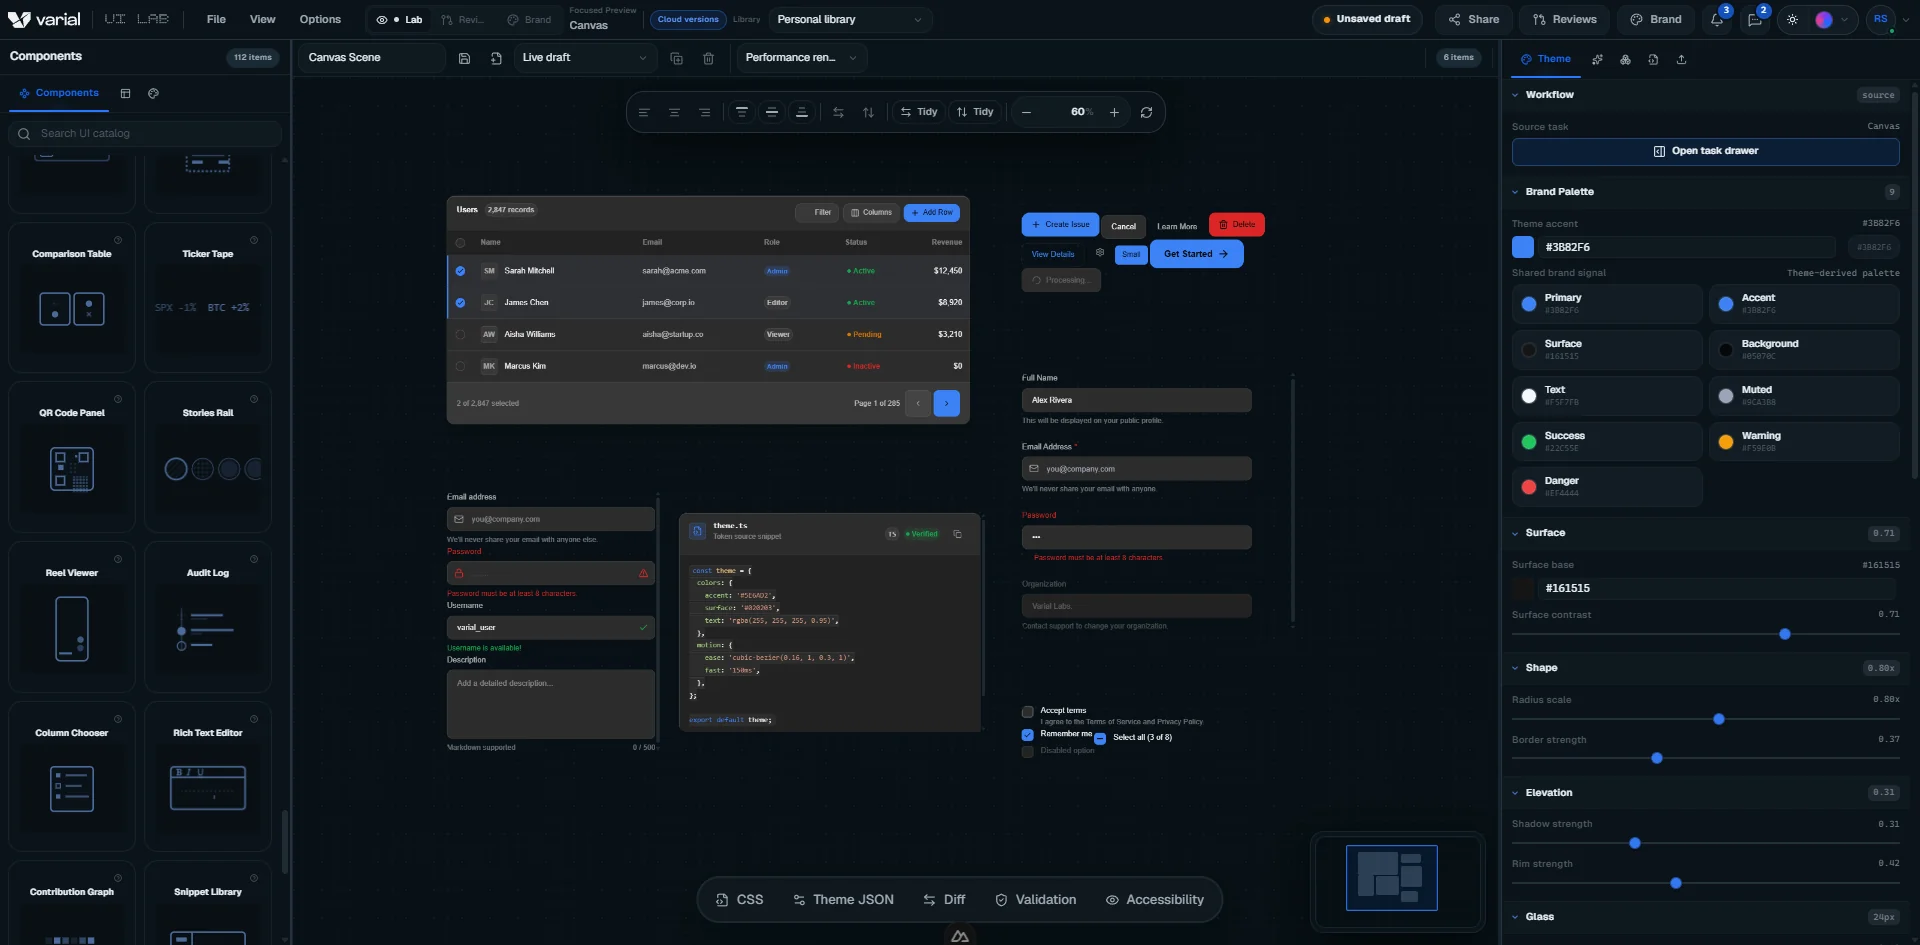Click the Add Row button
Viewport: 1920px width, 945px height.
click(932, 213)
